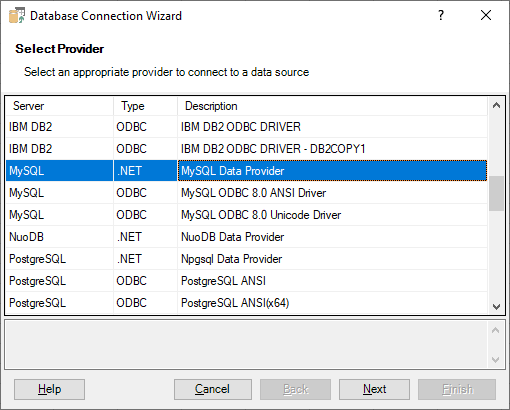
Task: Select the IBM DB2 ODBC DRIVER row
Action: (x=247, y=127)
